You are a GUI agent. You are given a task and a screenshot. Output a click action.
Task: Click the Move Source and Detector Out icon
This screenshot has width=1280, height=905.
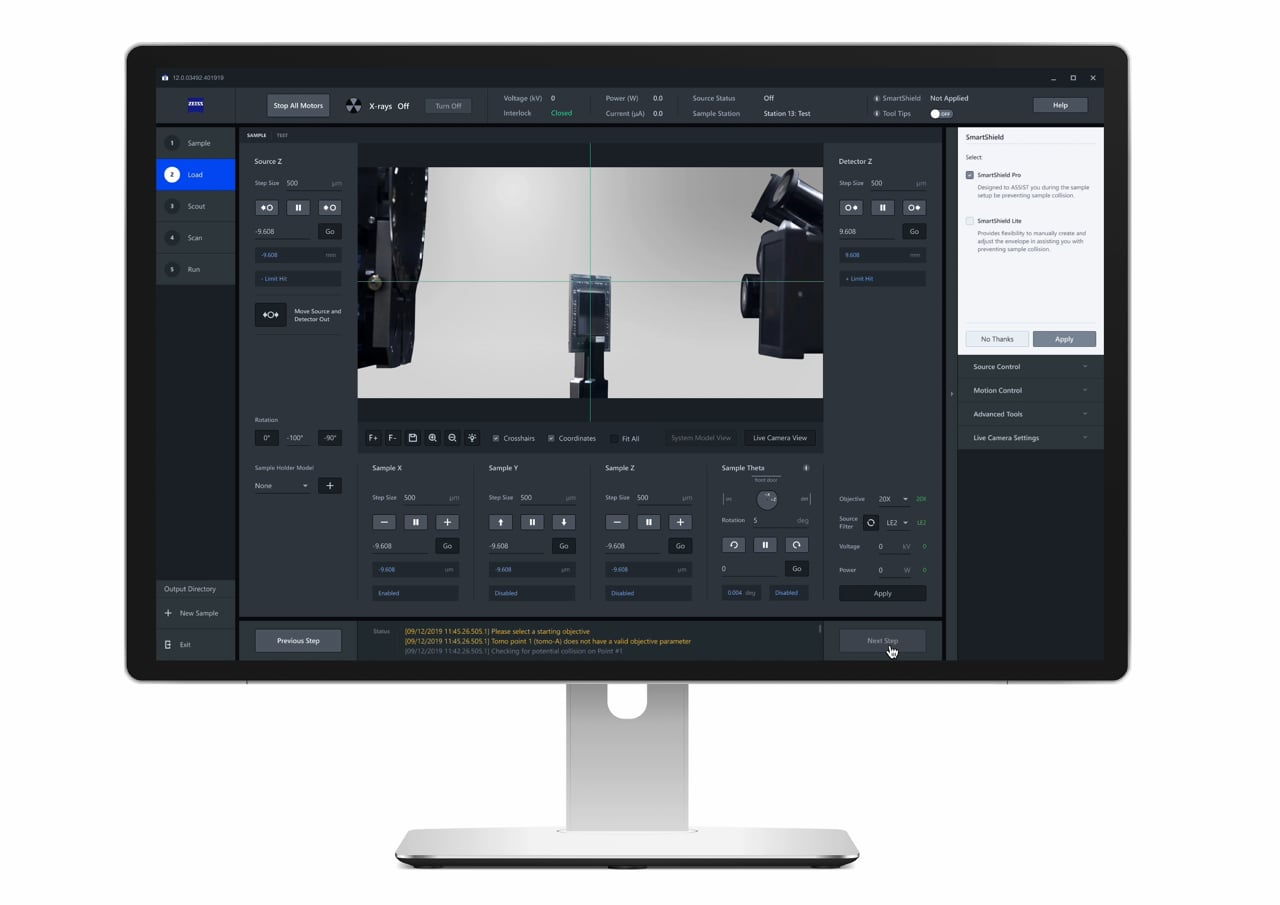tap(270, 315)
